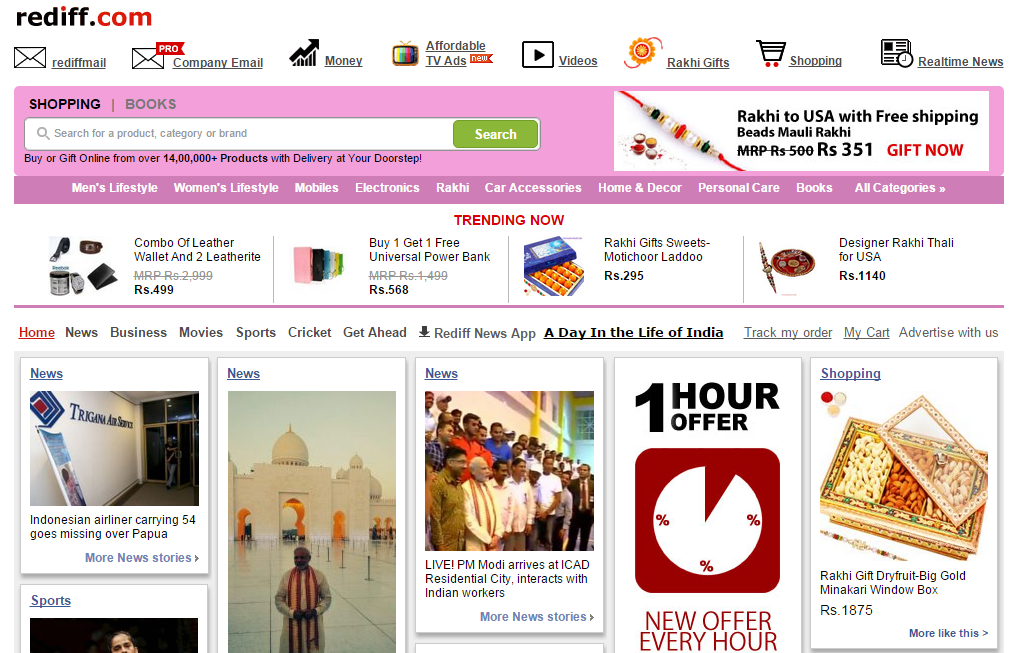1025x653 pixels.
Task: Open the Rakhi category in the pink bar
Action: point(452,188)
